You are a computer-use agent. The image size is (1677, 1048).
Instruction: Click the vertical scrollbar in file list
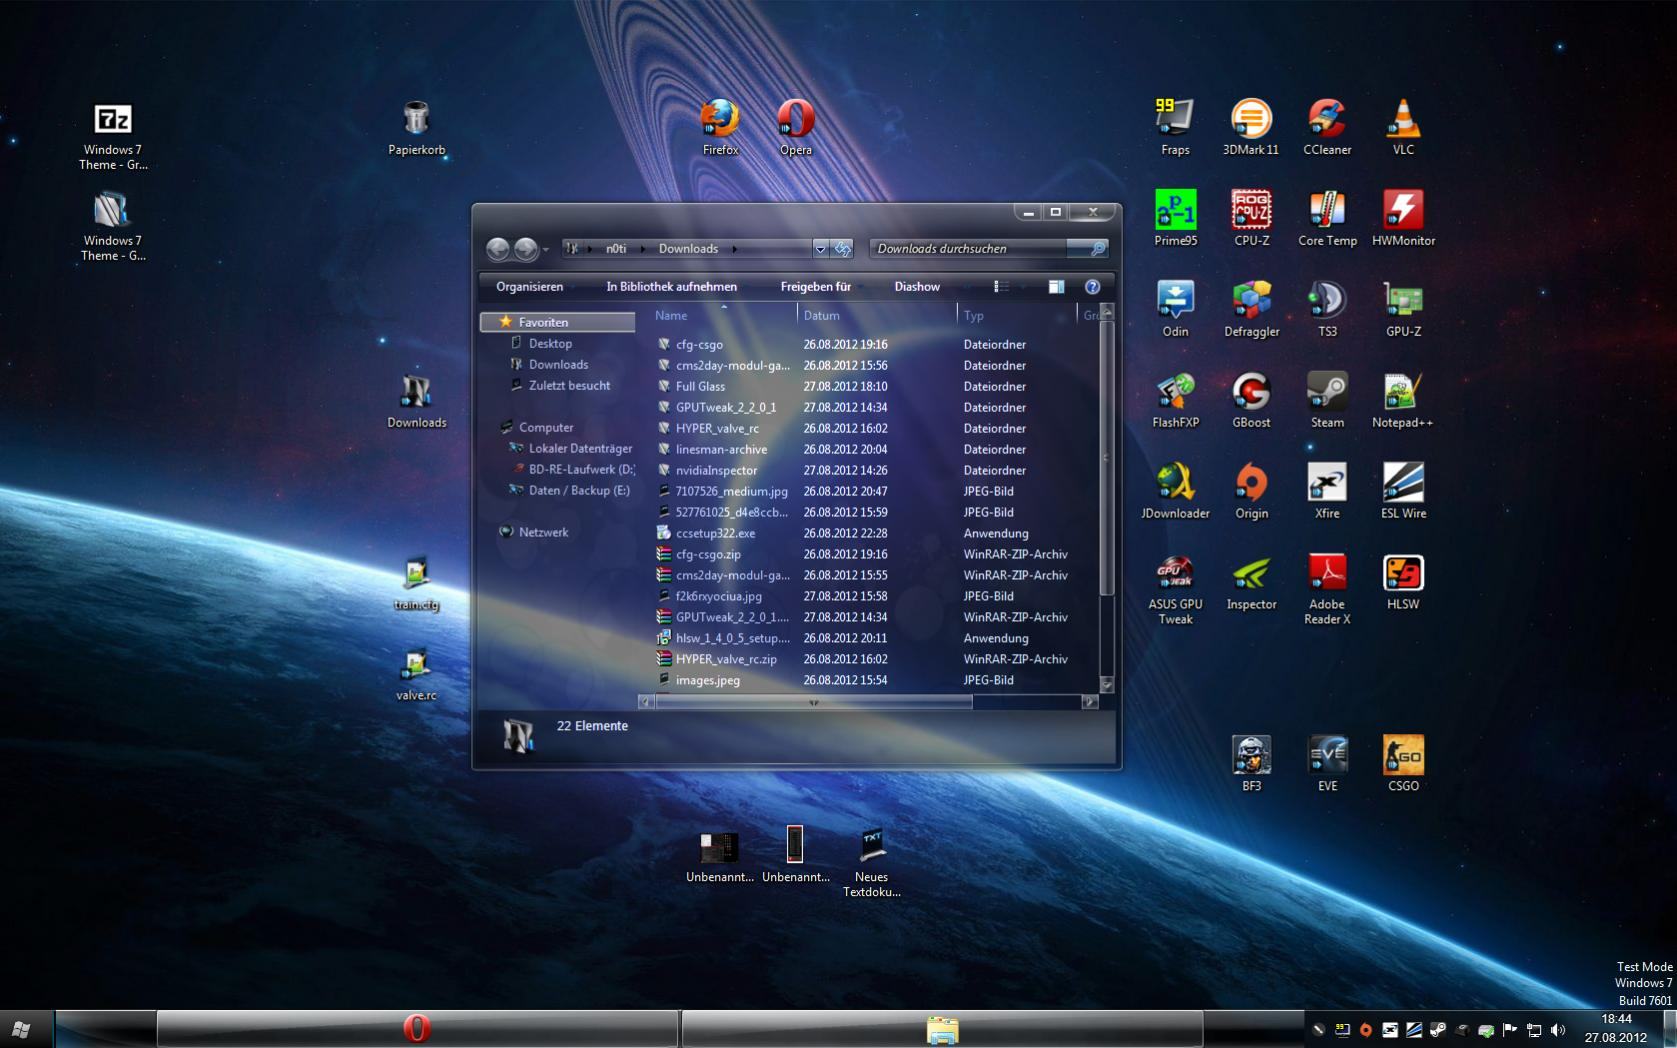coord(1106,458)
